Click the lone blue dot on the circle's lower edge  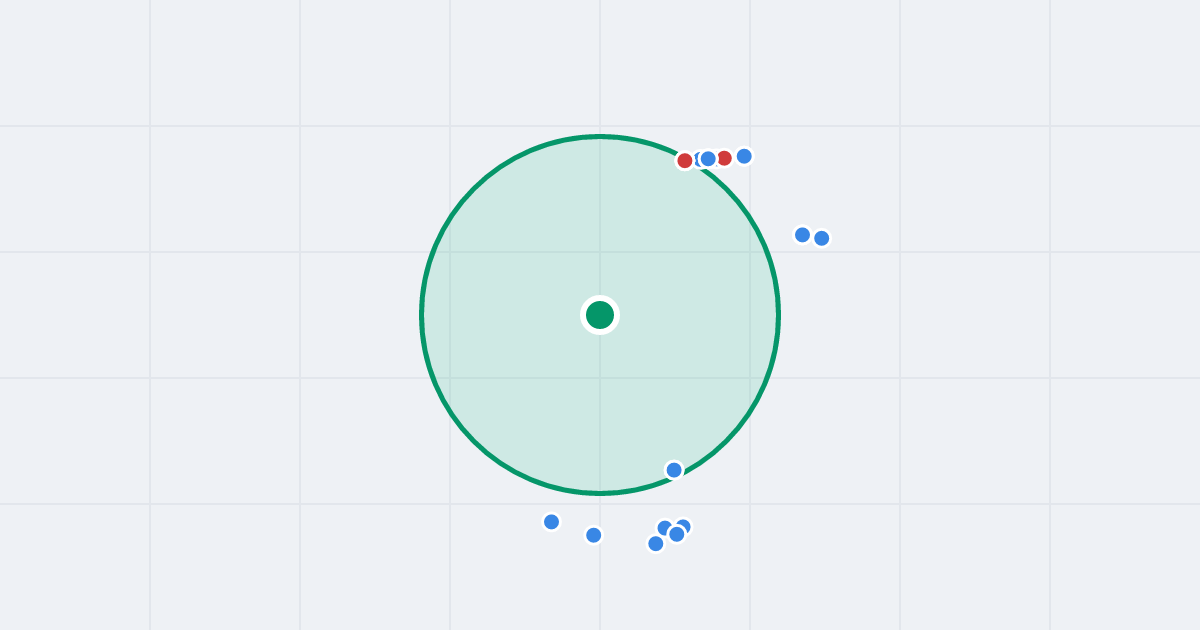(x=674, y=470)
